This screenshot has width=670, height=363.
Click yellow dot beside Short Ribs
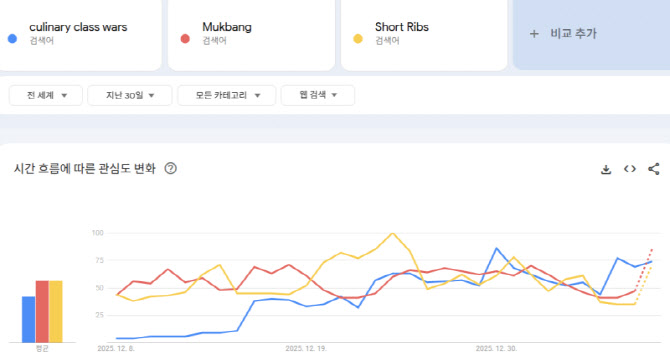pyautogui.click(x=358, y=39)
